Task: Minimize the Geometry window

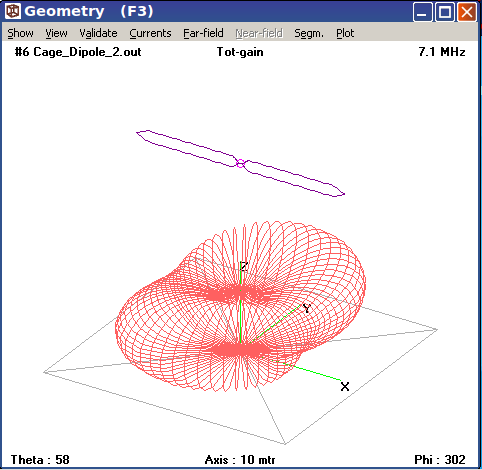Action: tap(422, 12)
